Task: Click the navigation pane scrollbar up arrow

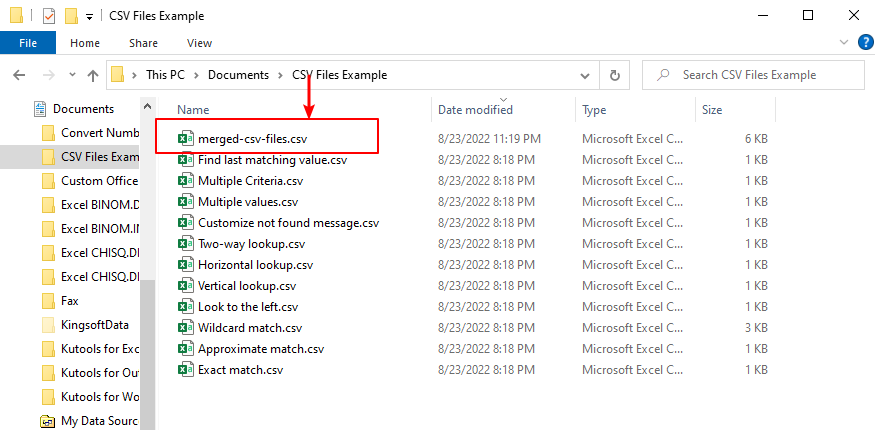Action: coord(147,107)
